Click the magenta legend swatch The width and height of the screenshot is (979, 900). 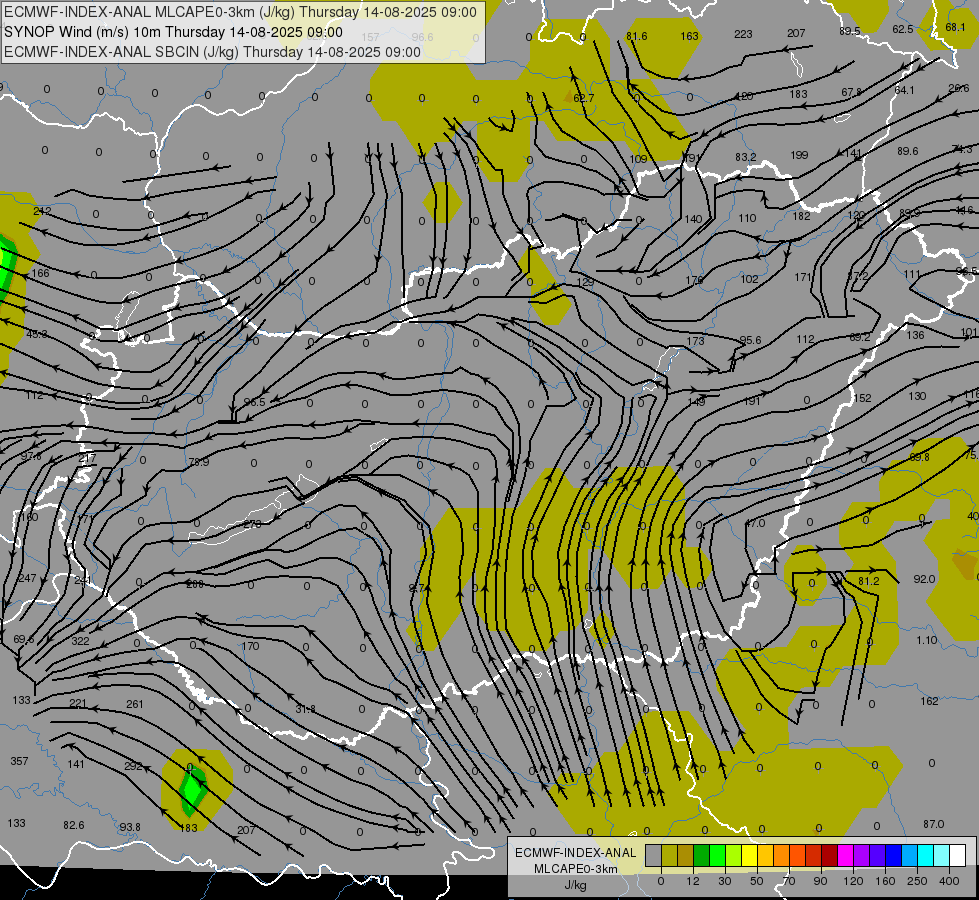[845, 856]
